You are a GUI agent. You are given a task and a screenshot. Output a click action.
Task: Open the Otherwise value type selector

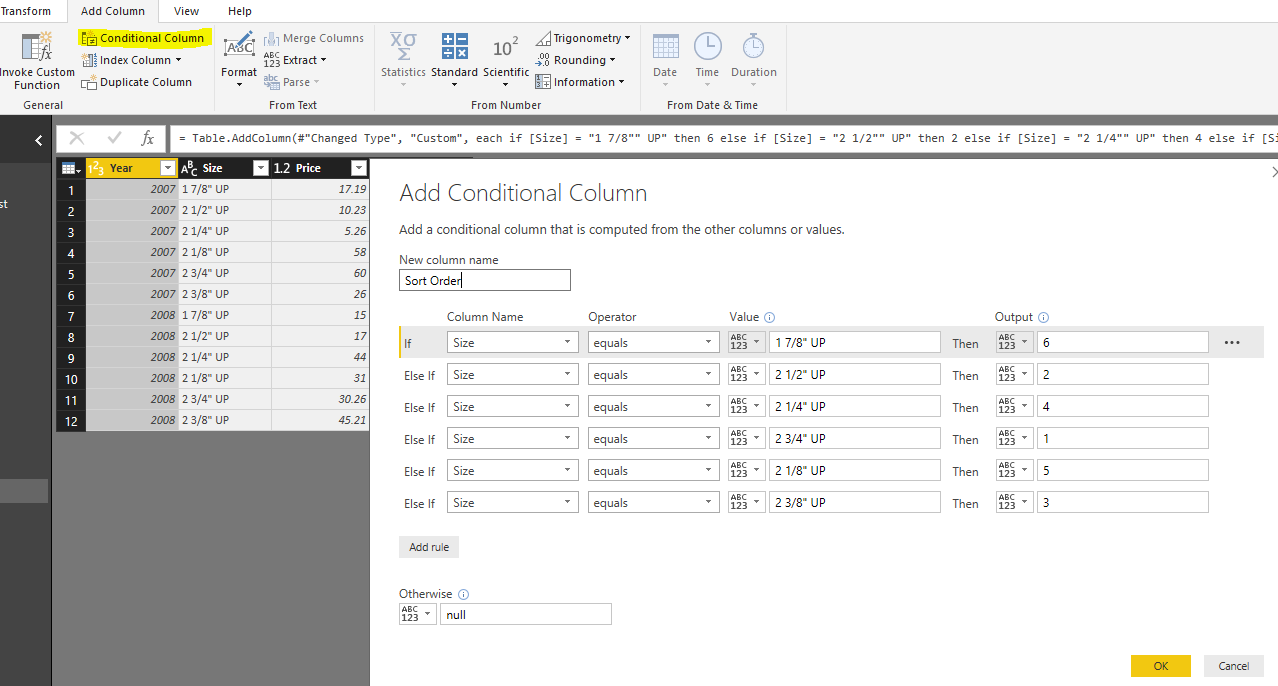[417, 614]
